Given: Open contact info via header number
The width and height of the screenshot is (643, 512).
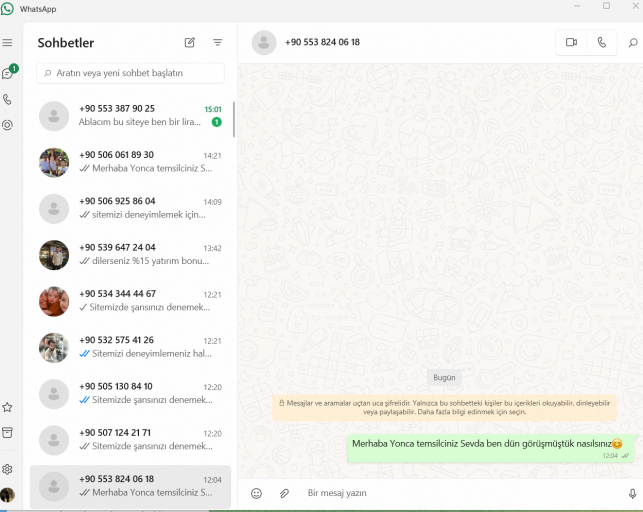Looking at the screenshot, I should point(322,42).
